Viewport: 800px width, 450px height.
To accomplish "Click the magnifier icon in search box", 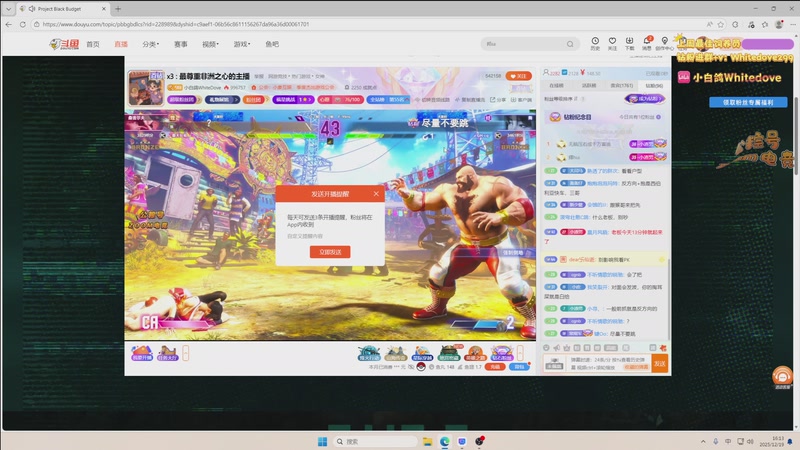I will click(x=570, y=44).
